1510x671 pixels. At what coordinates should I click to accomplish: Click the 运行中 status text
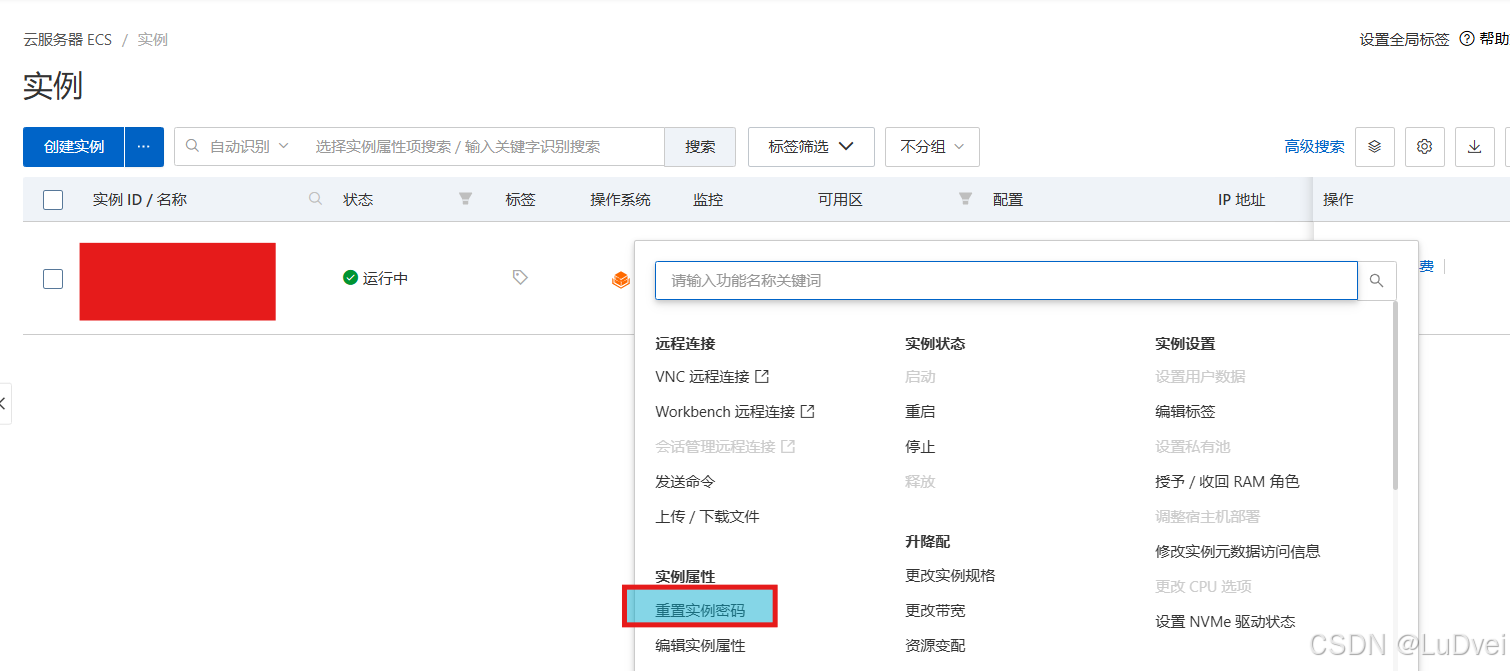click(x=385, y=278)
